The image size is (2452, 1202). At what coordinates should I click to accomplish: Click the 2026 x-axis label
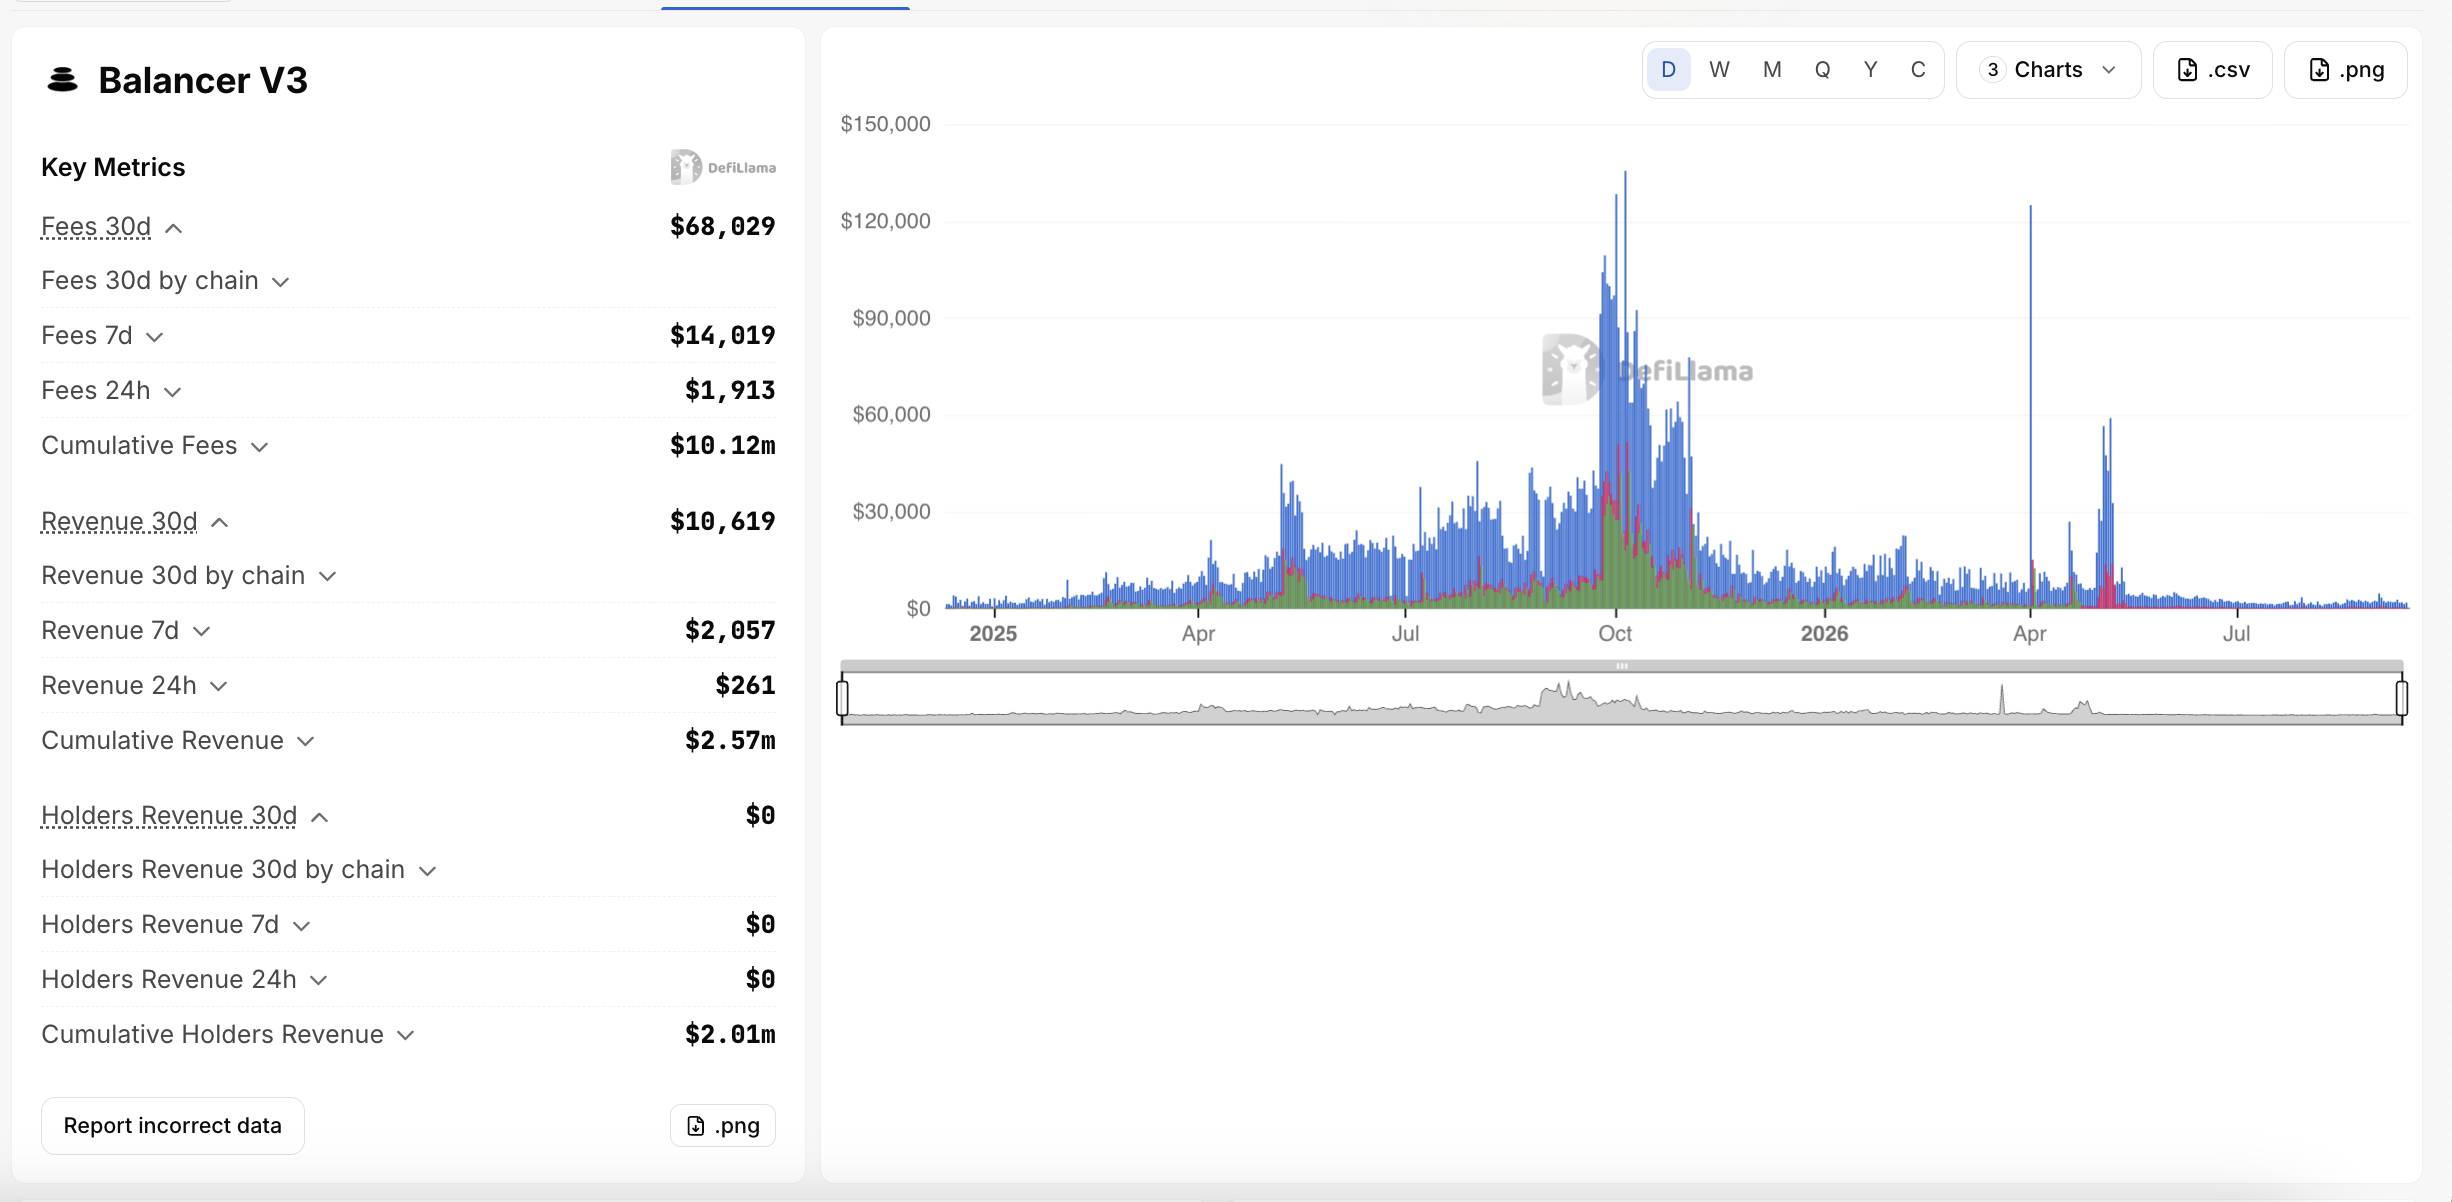click(1824, 634)
